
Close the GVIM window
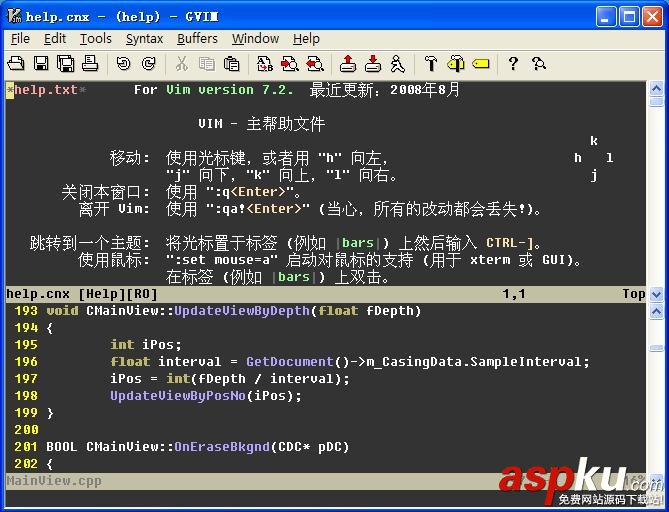[653, 17]
